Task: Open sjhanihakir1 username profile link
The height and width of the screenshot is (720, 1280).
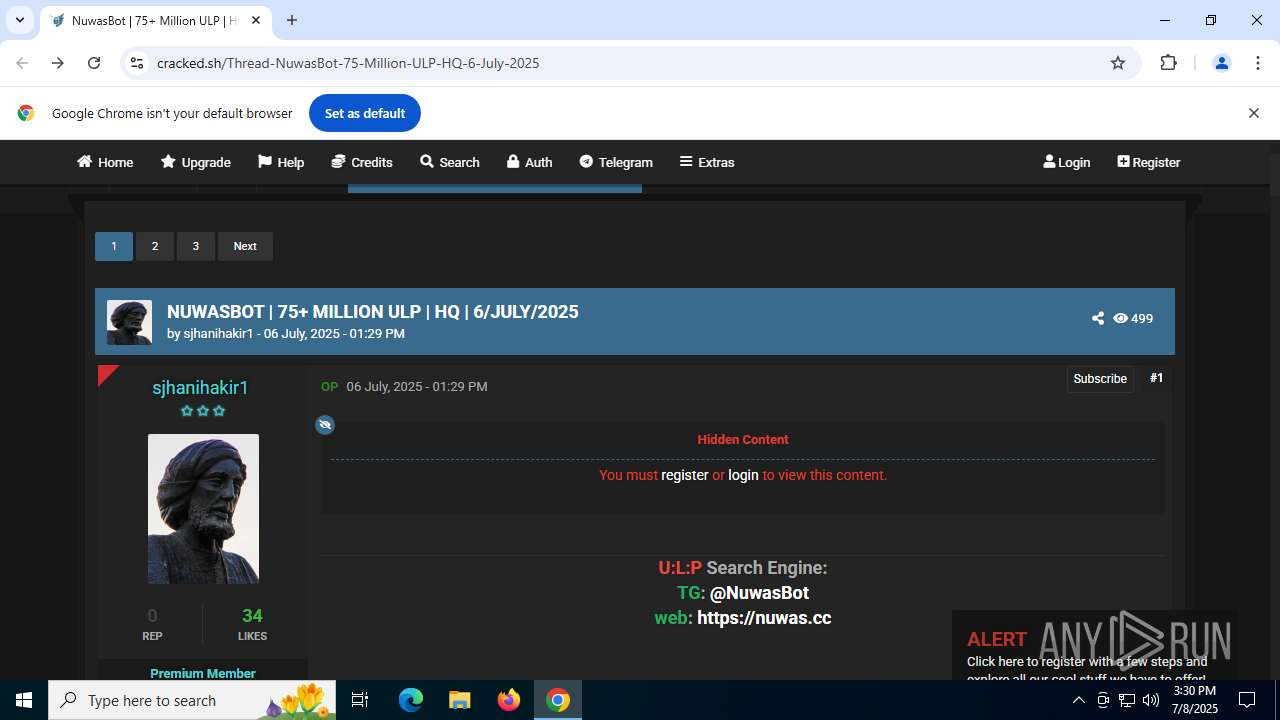Action: tap(200, 388)
